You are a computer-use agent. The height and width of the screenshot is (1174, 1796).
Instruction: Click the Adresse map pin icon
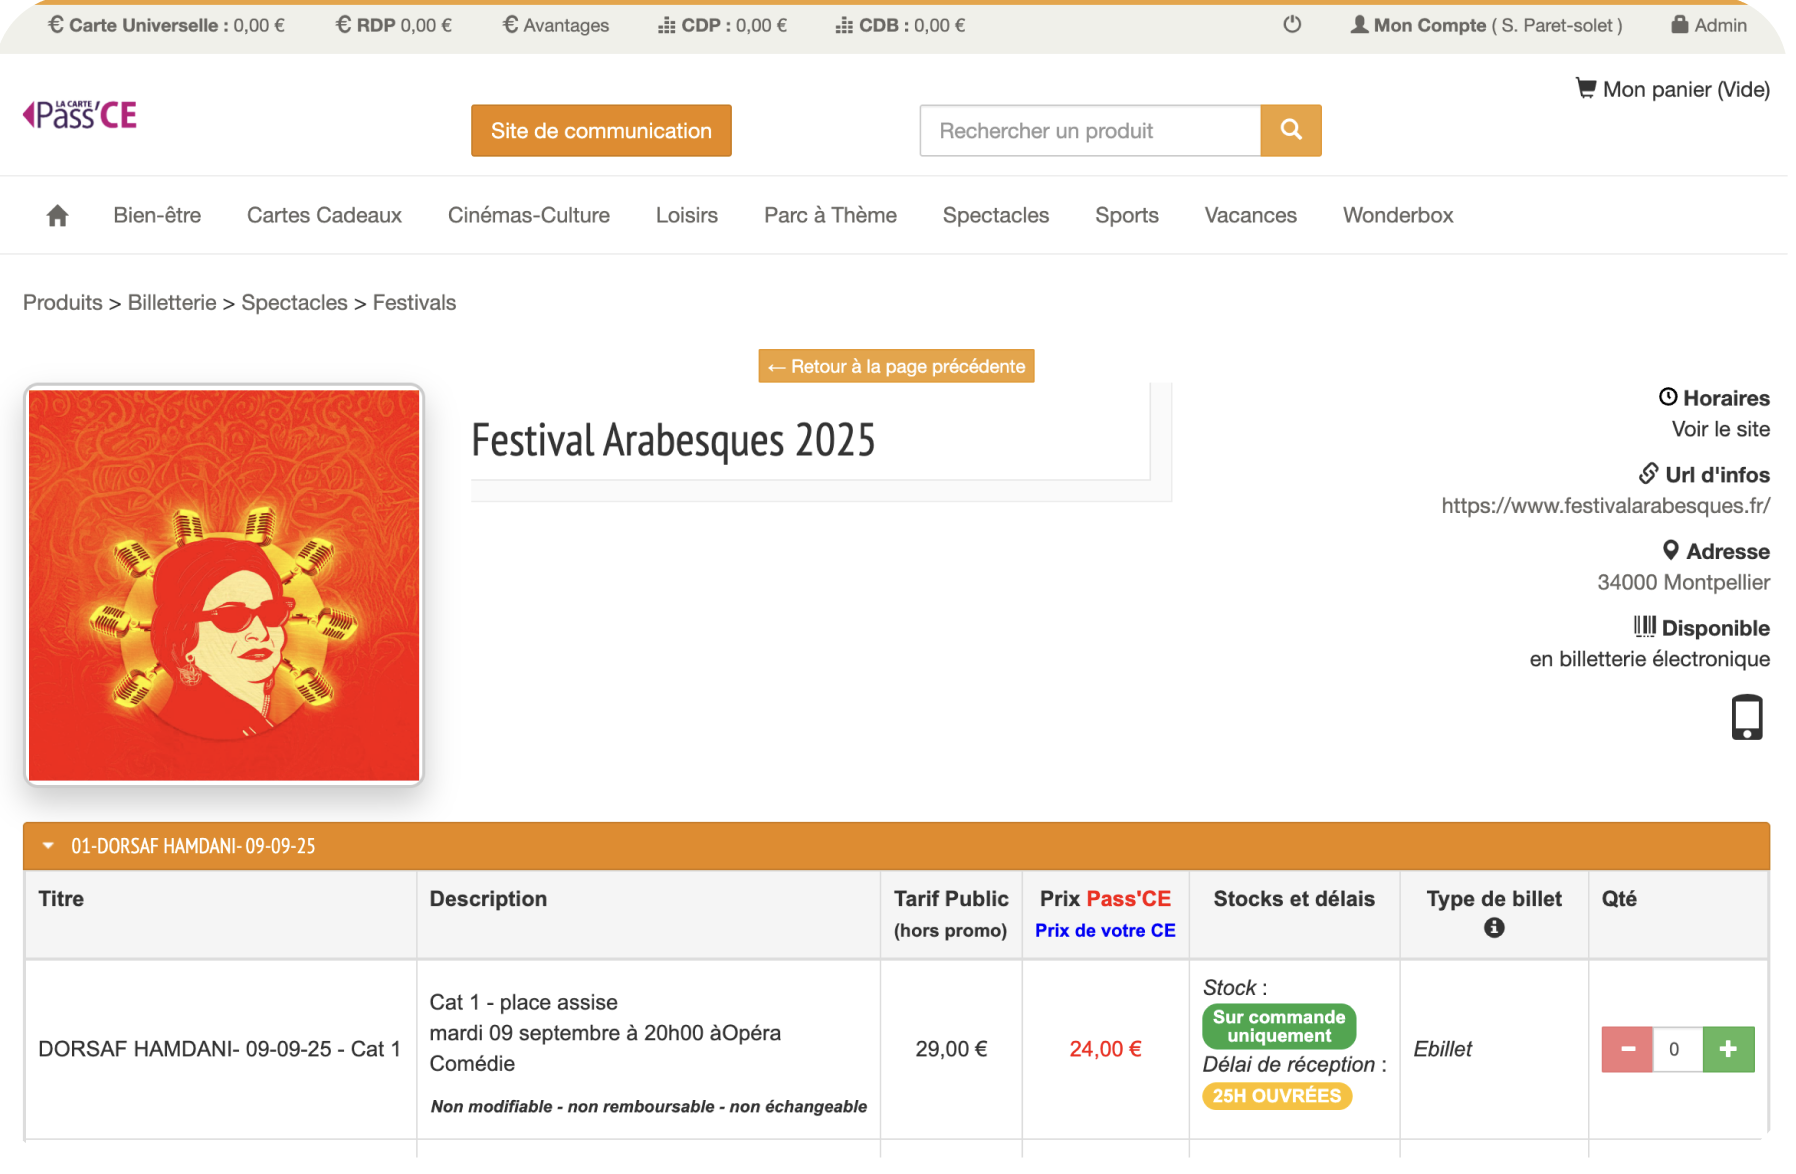click(x=1670, y=550)
